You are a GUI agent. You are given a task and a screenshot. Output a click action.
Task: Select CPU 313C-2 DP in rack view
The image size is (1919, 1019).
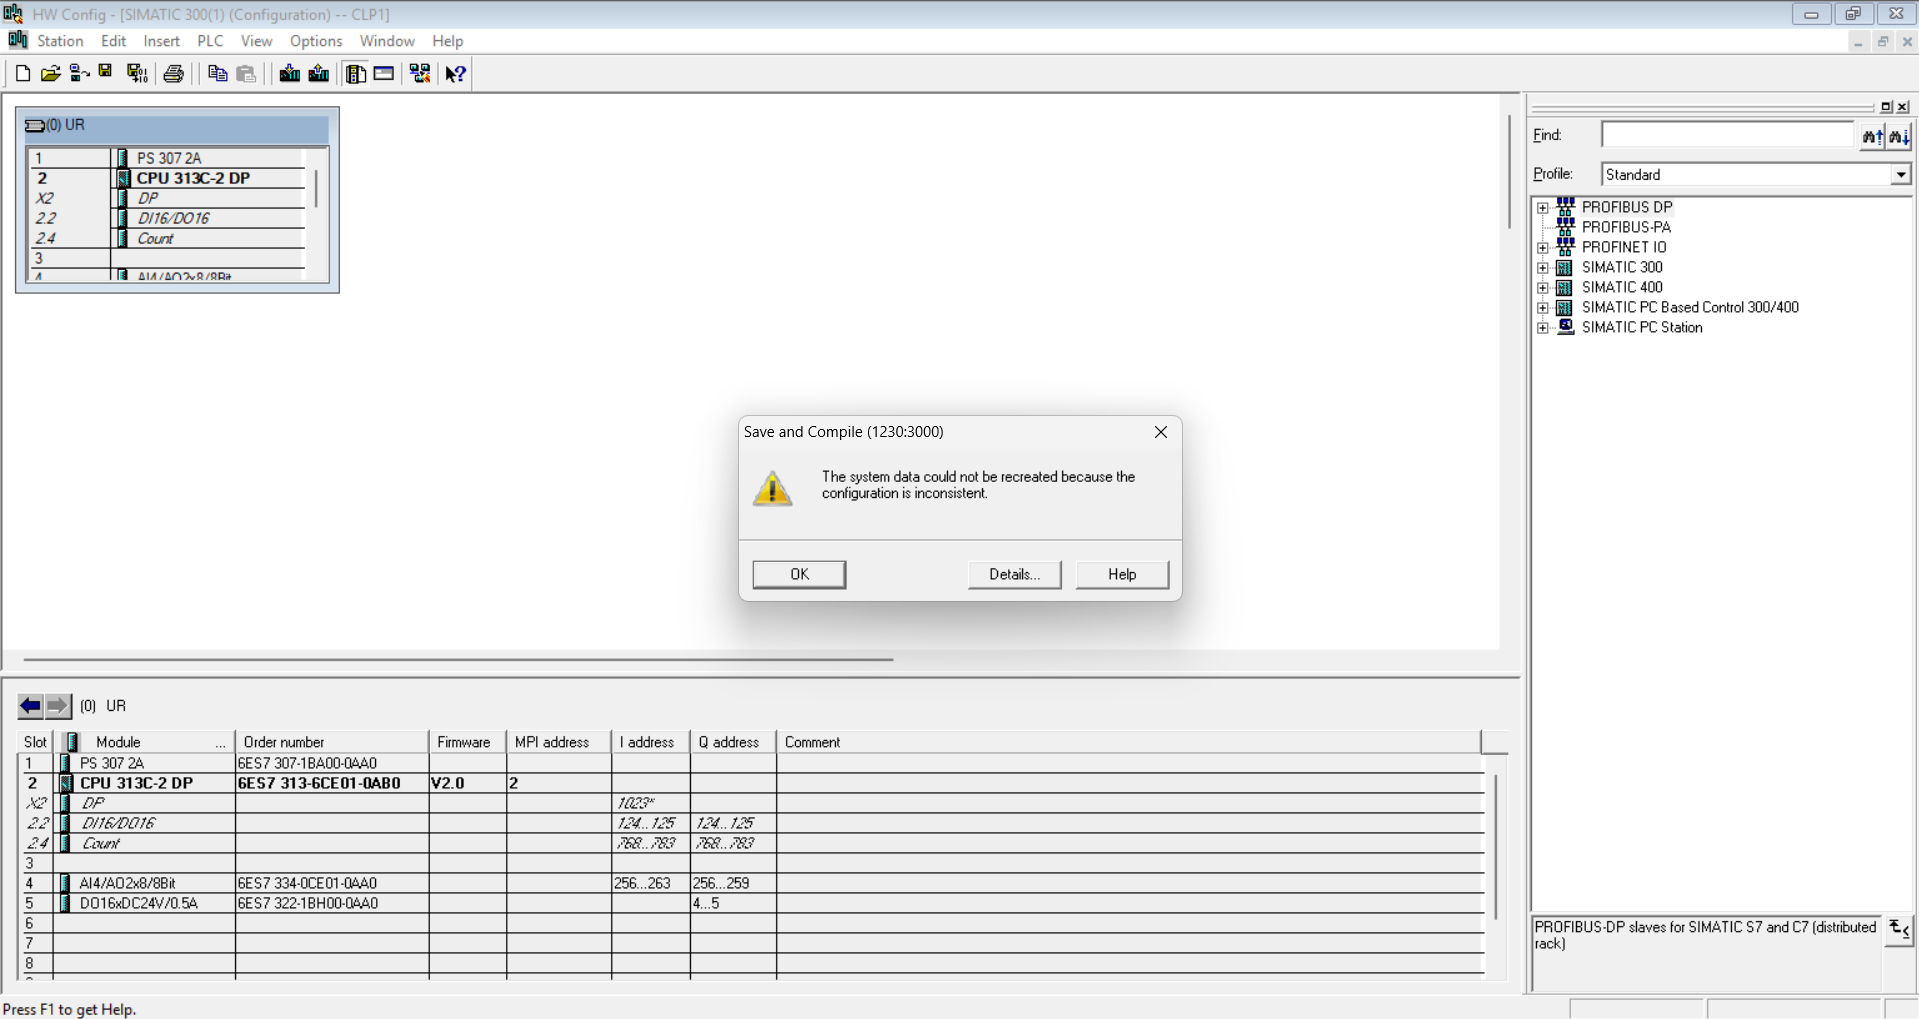coord(193,178)
